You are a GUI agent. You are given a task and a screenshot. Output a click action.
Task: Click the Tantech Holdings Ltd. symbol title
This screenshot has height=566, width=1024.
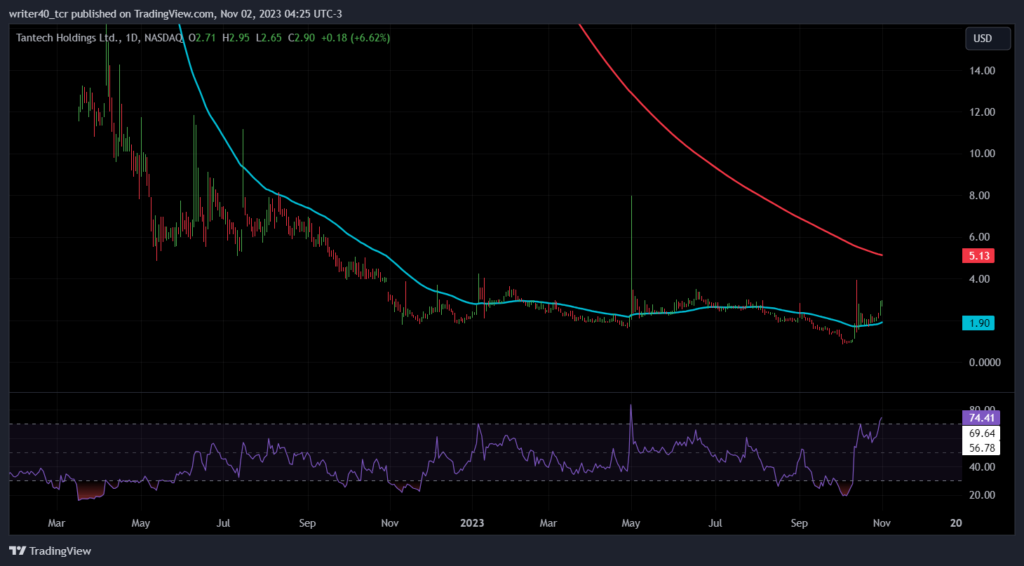coord(68,38)
